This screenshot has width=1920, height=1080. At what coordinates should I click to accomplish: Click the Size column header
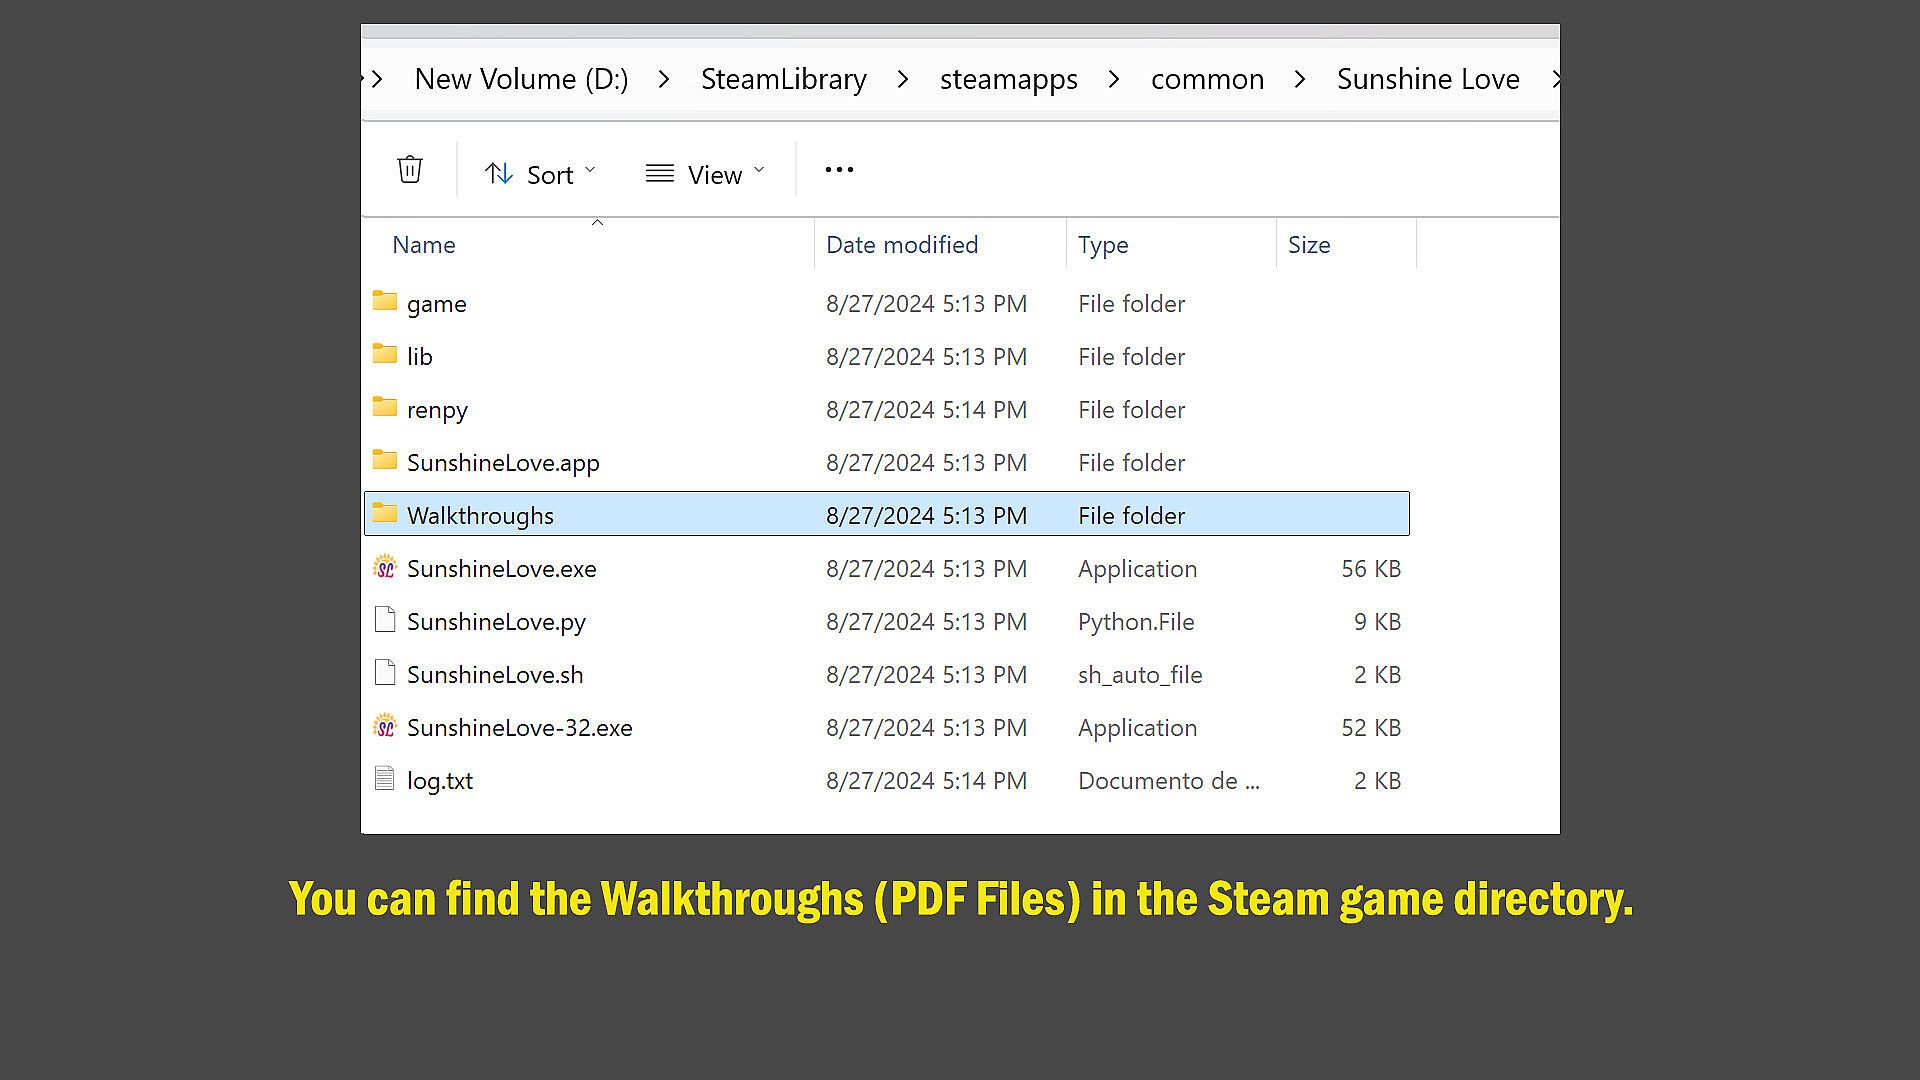point(1309,245)
